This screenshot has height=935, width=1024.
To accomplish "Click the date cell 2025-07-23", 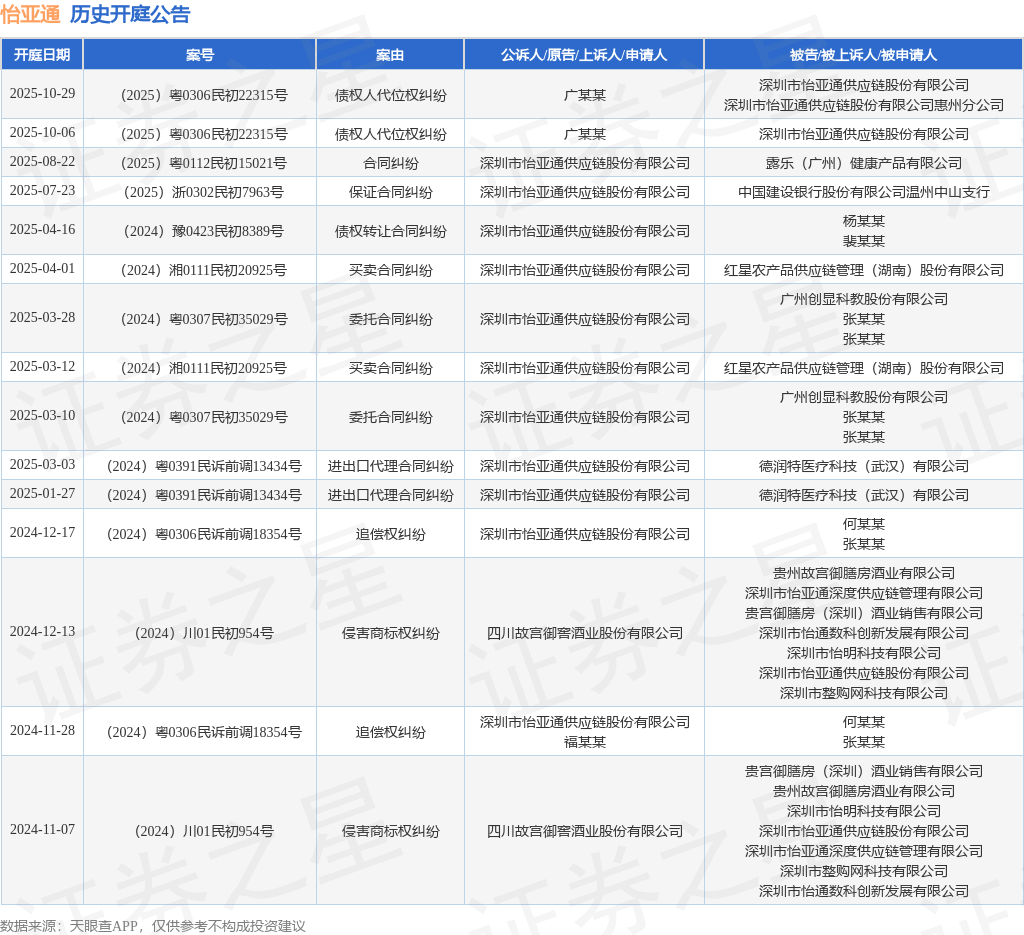I will click(x=42, y=190).
